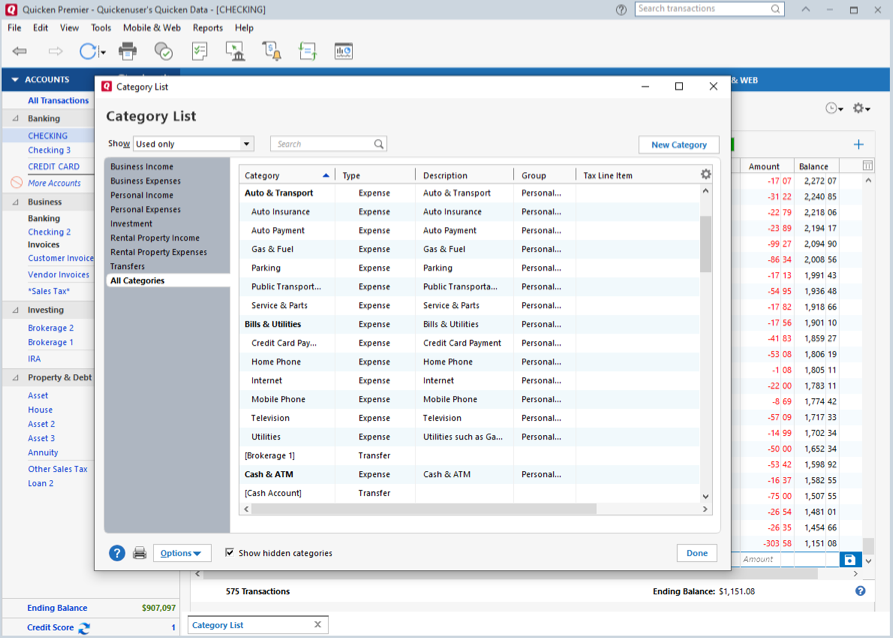Click the help question mark near search

coord(621,10)
